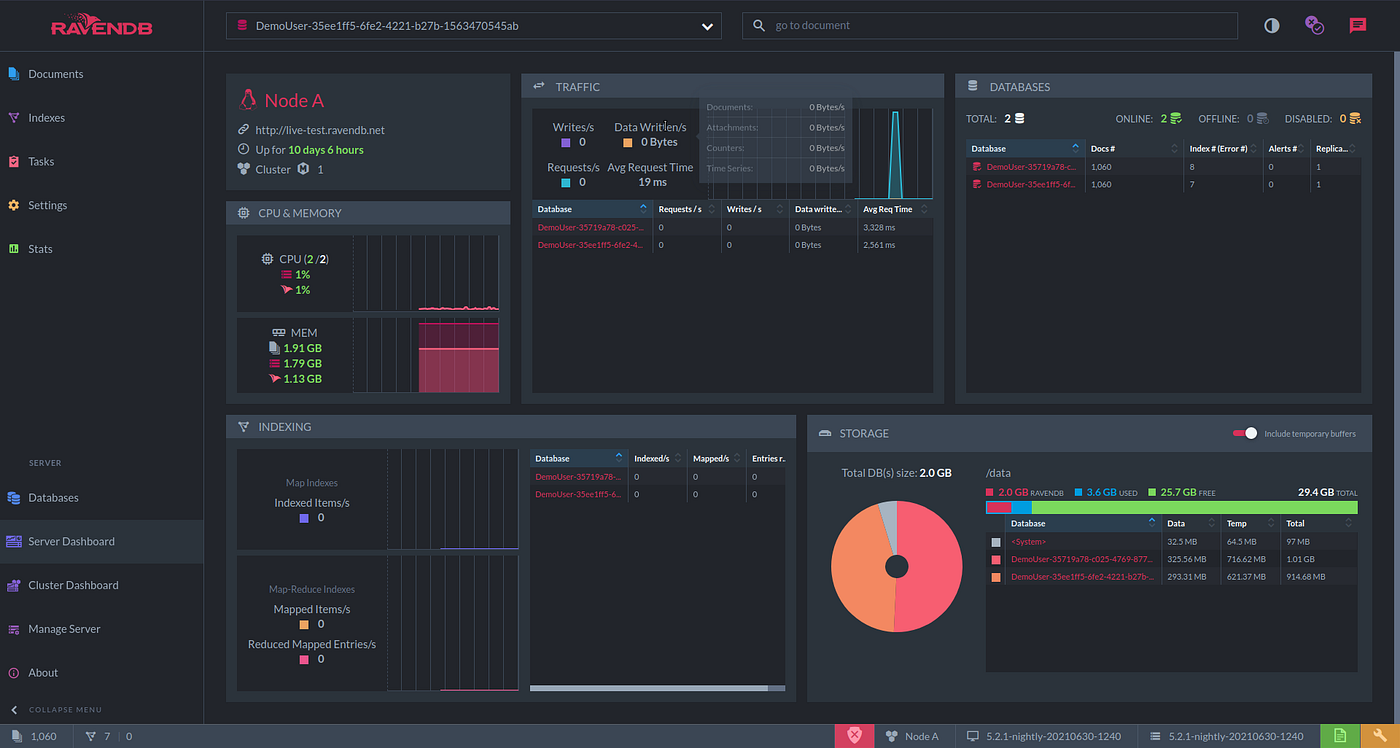Sort Traffic table by Avg Req Time
The height and width of the screenshot is (748, 1400).
coord(895,209)
